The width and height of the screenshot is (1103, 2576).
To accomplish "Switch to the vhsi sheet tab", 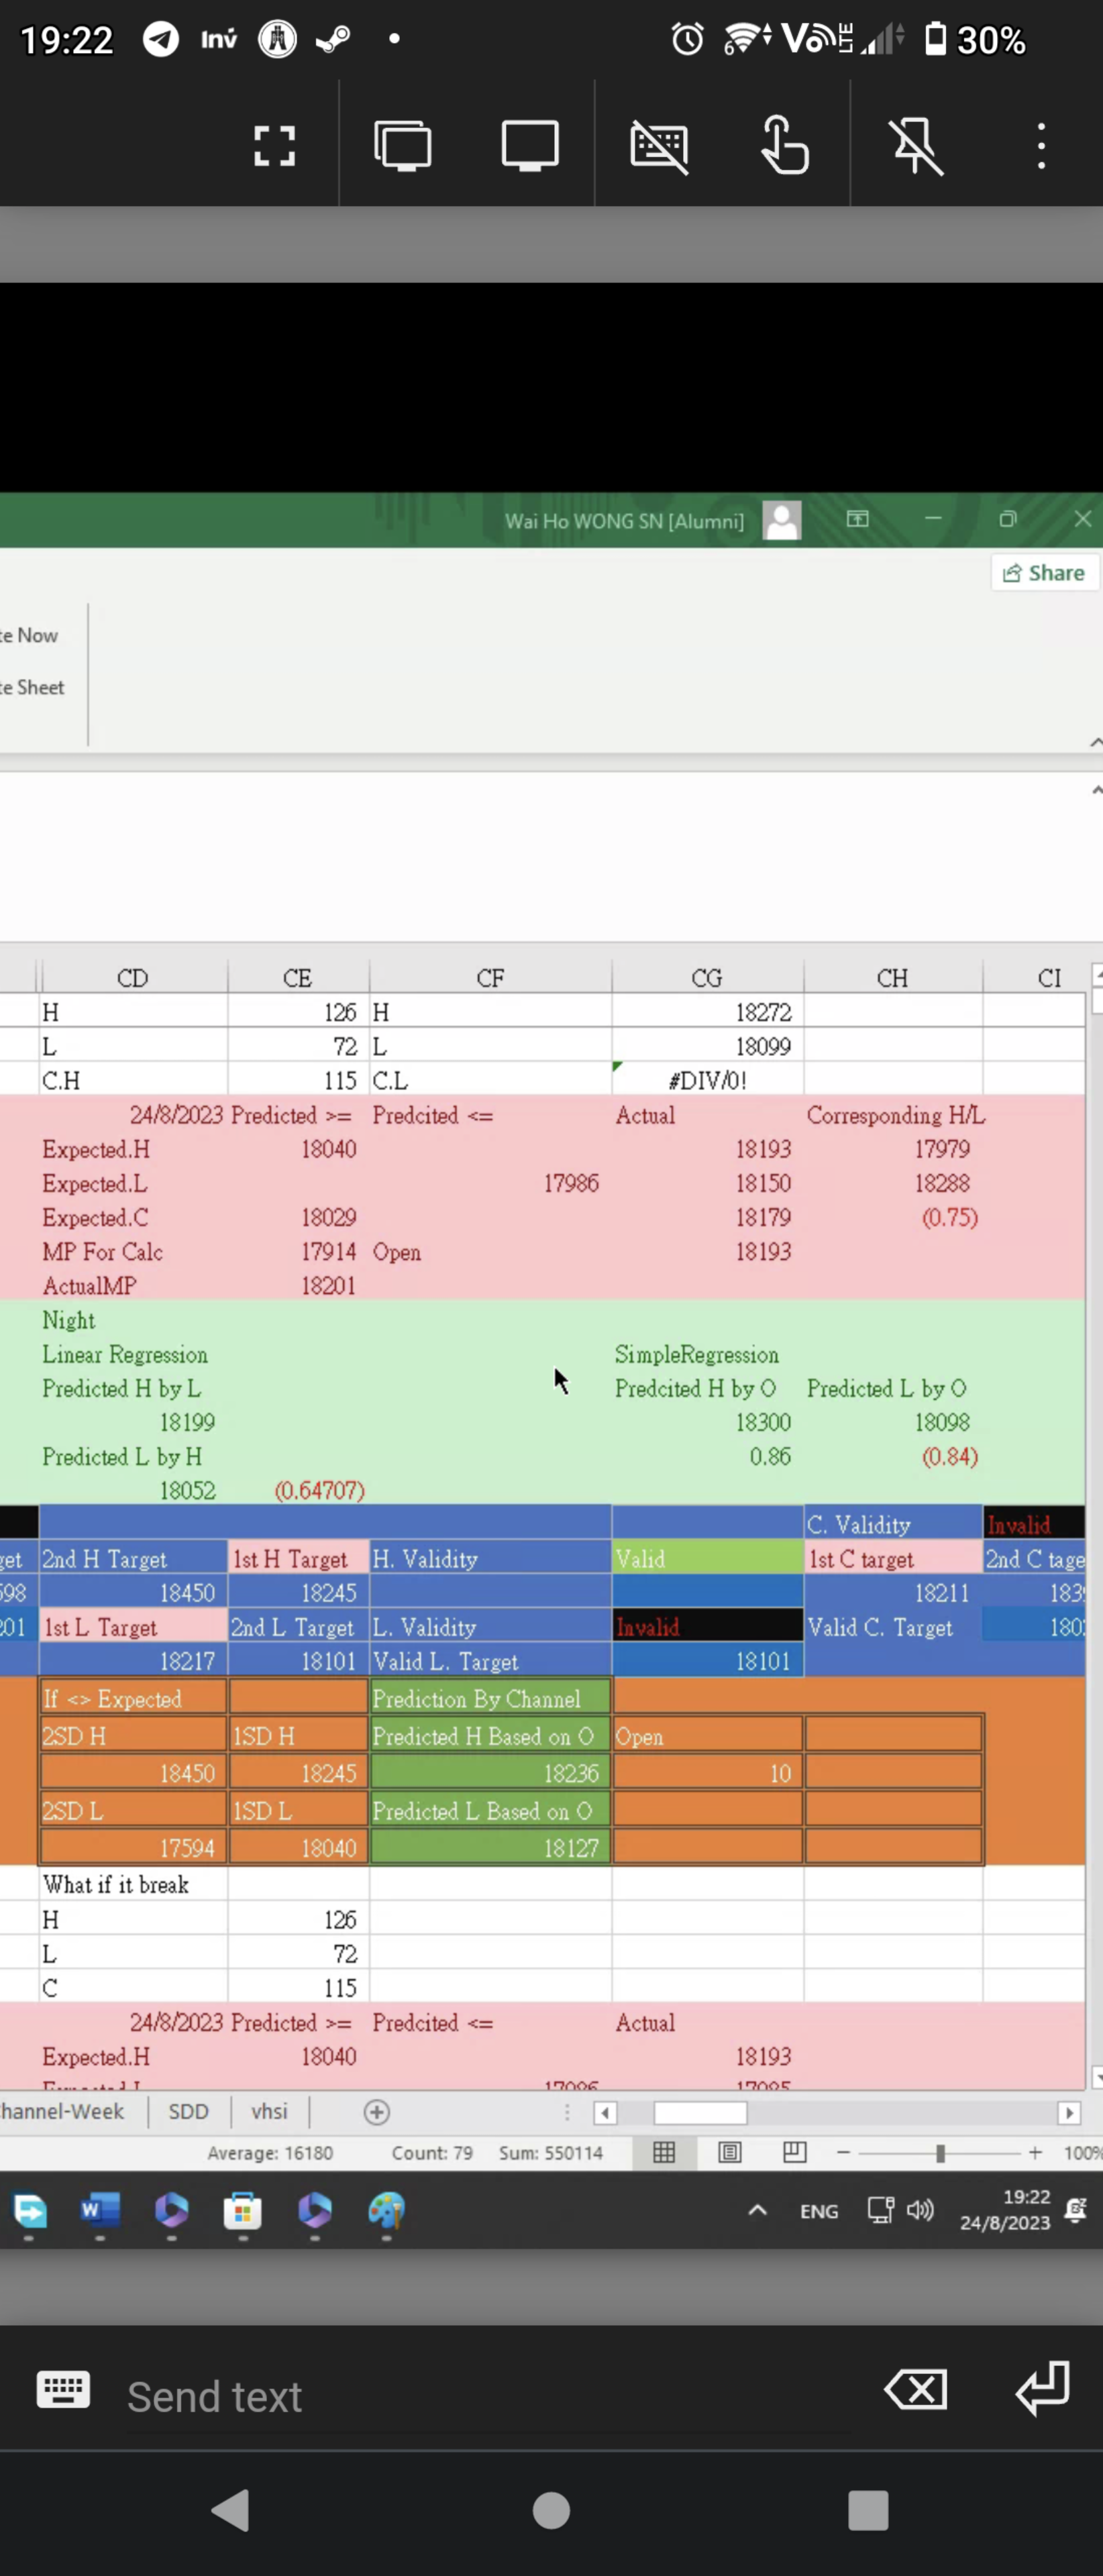I will (269, 2112).
